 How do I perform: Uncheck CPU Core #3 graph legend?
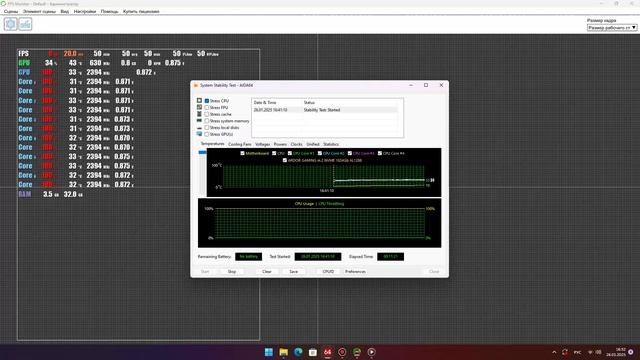click(350, 153)
